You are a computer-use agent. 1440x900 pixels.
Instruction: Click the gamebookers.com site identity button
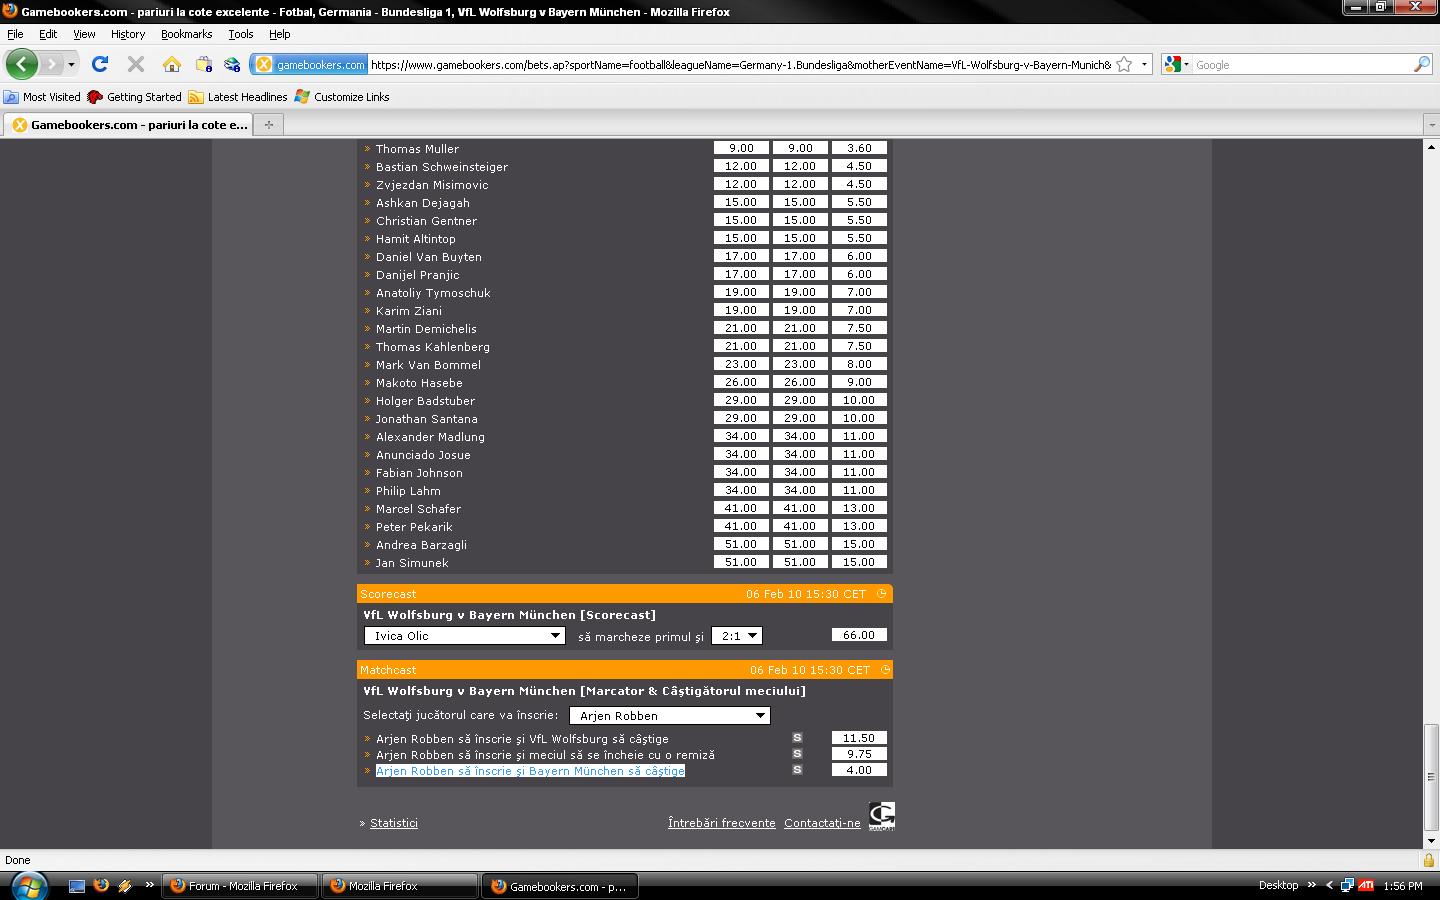310,64
